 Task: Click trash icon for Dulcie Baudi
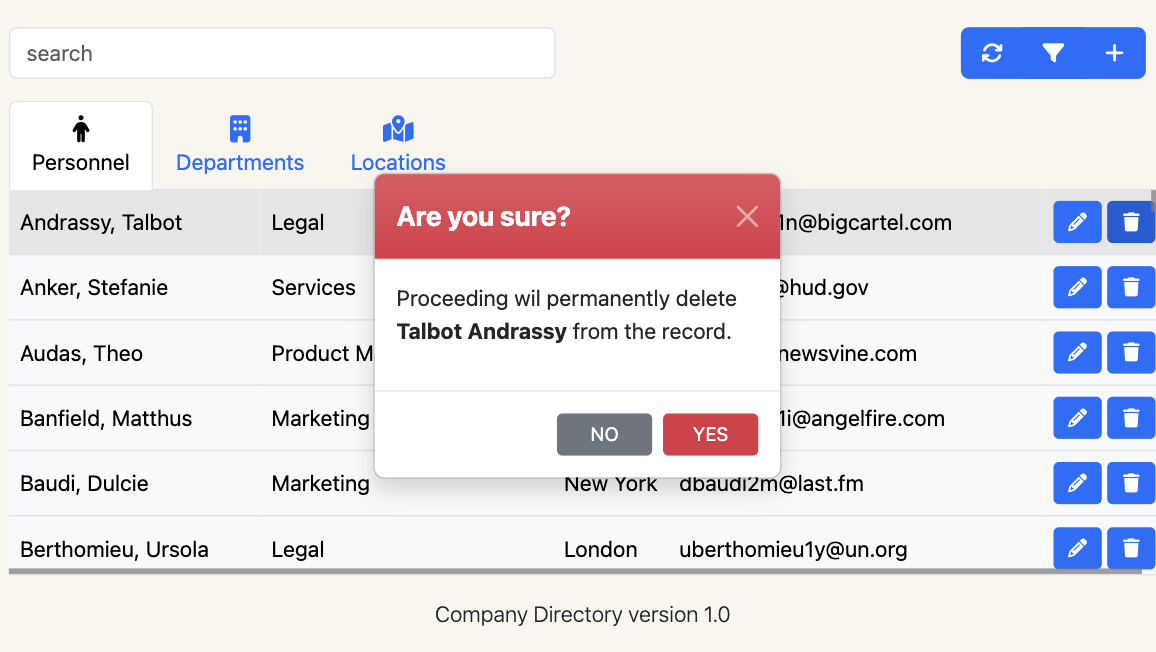pyautogui.click(x=1131, y=483)
